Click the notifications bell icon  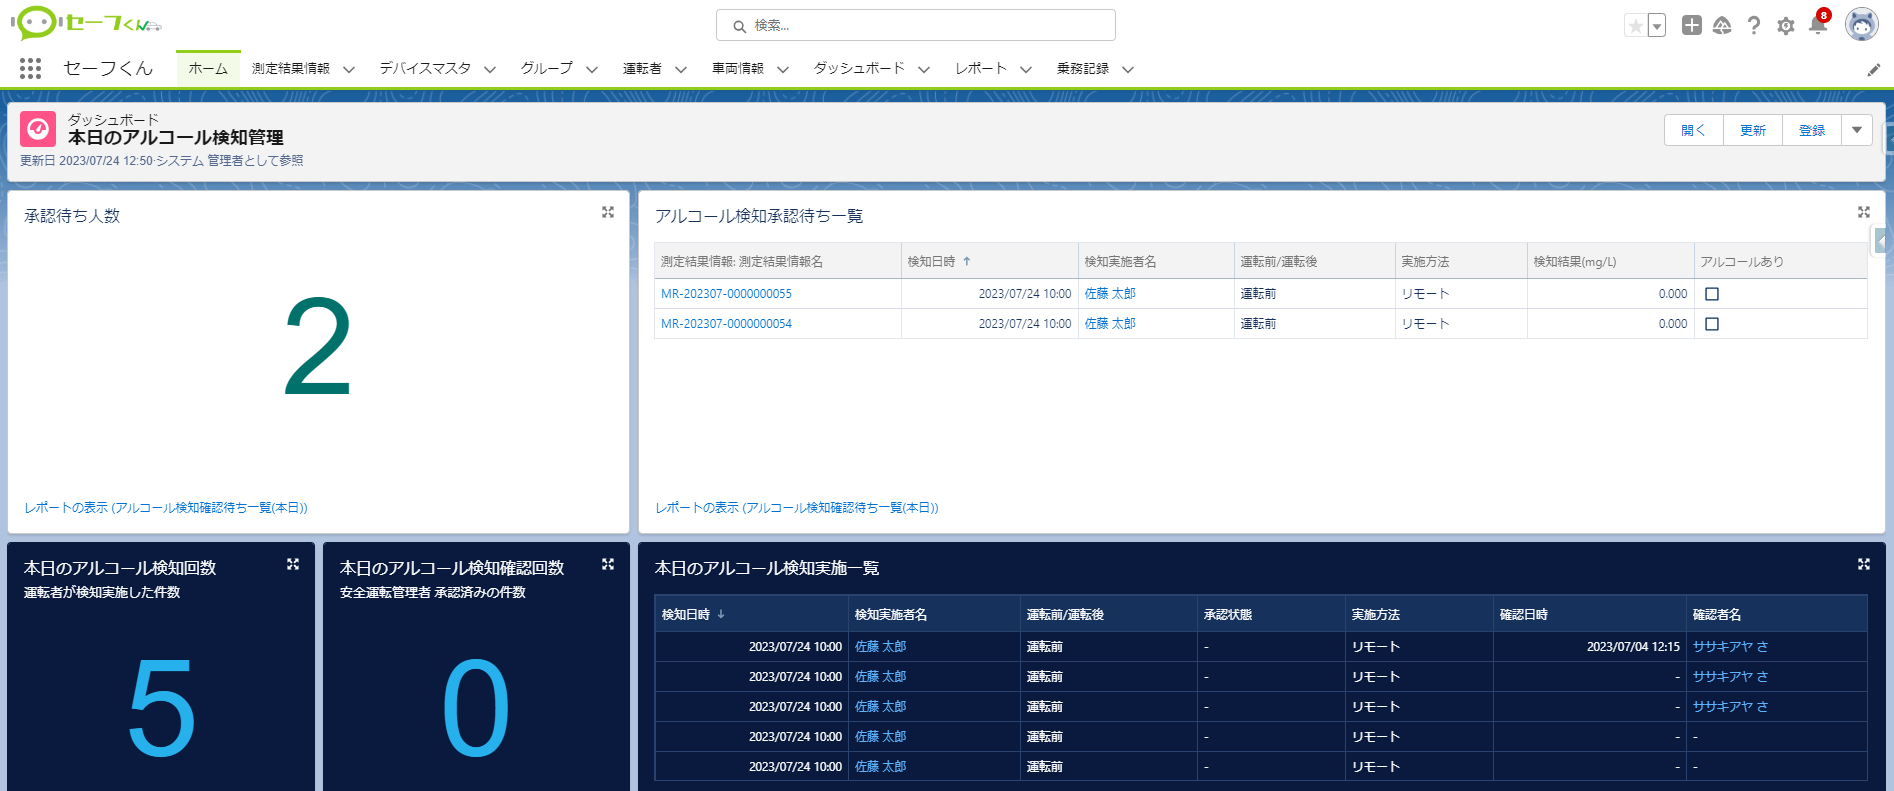[1817, 26]
